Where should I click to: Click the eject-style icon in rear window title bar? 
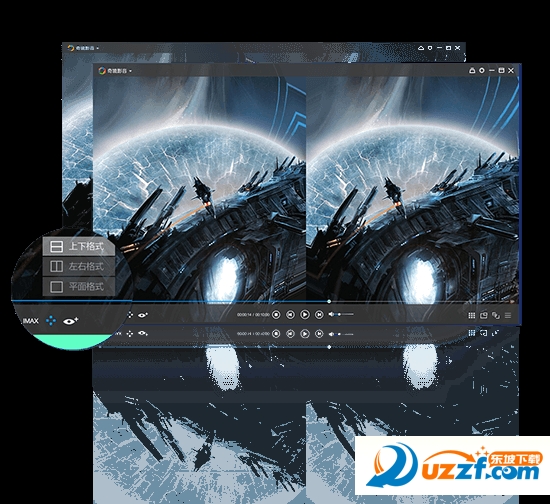[421, 48]
